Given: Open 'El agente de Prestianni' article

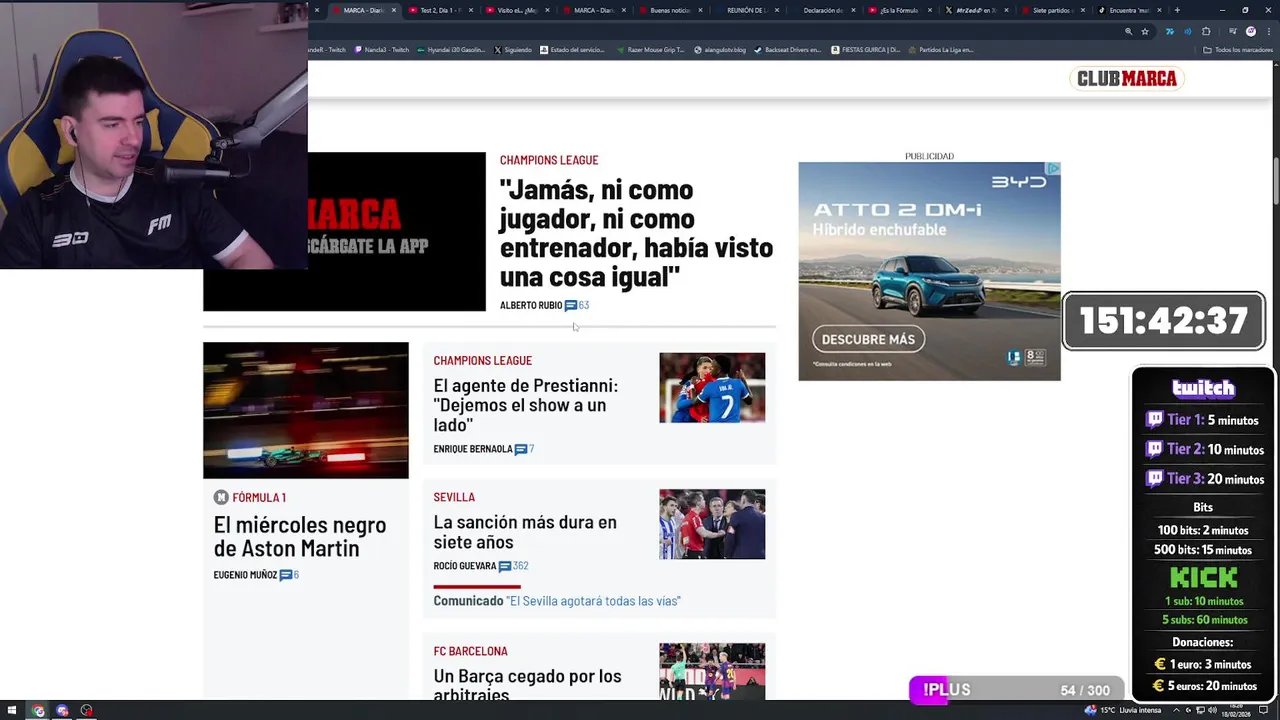Looking at the screenshot, I should pyautogui.click(x=525, y=405).
